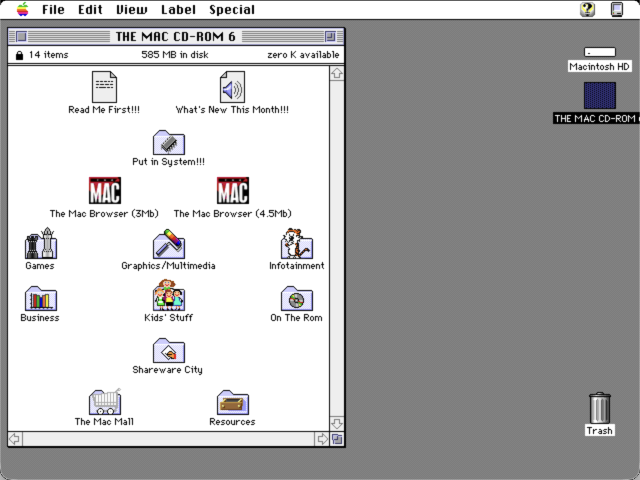Click the lock icon beside 14 items

click(19, 55)
